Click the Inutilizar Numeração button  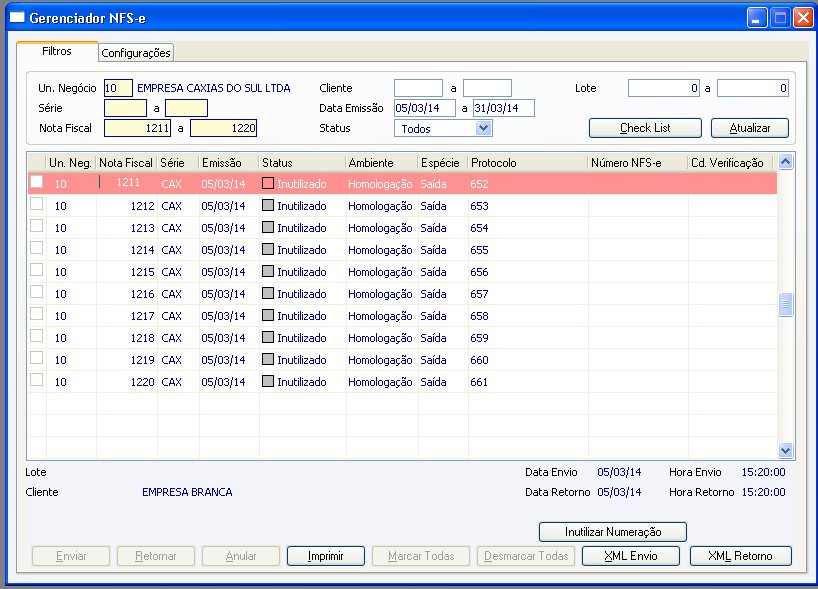(613, 532)
